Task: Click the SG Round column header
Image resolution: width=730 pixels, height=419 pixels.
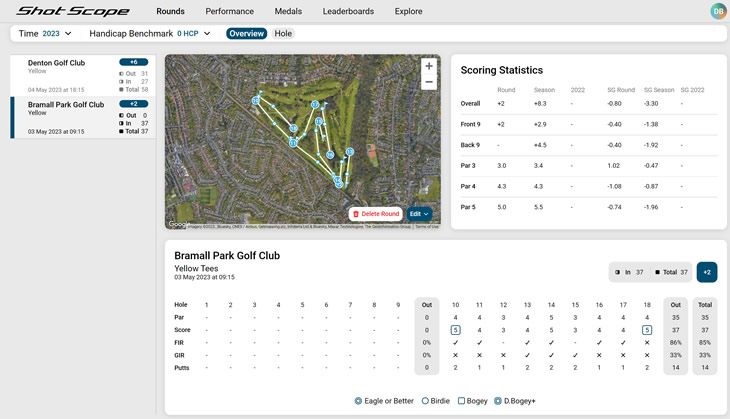Action: [621, 90]
